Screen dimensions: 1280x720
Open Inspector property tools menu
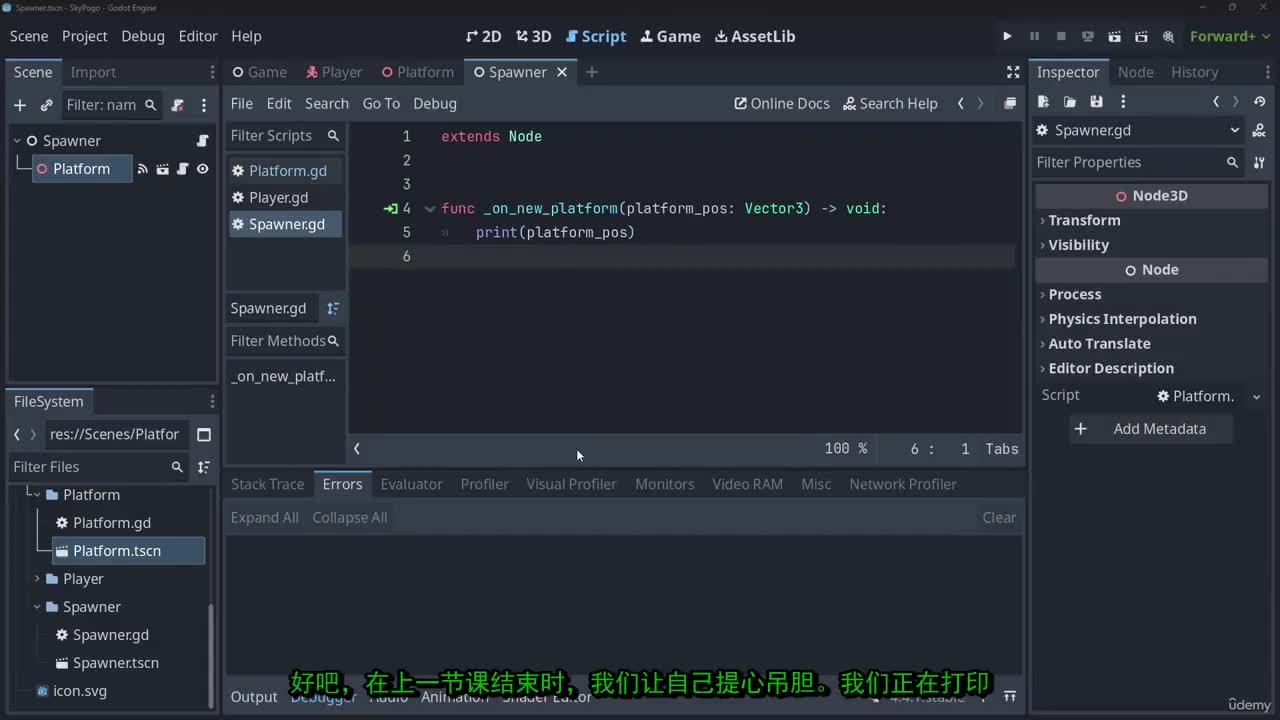tap(1260, 162)
